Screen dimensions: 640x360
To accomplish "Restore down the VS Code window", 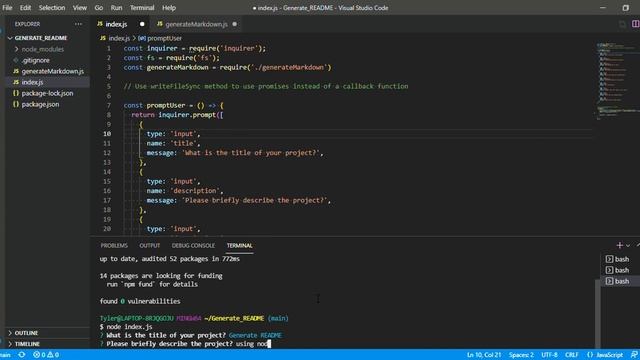I will point(625,8).
